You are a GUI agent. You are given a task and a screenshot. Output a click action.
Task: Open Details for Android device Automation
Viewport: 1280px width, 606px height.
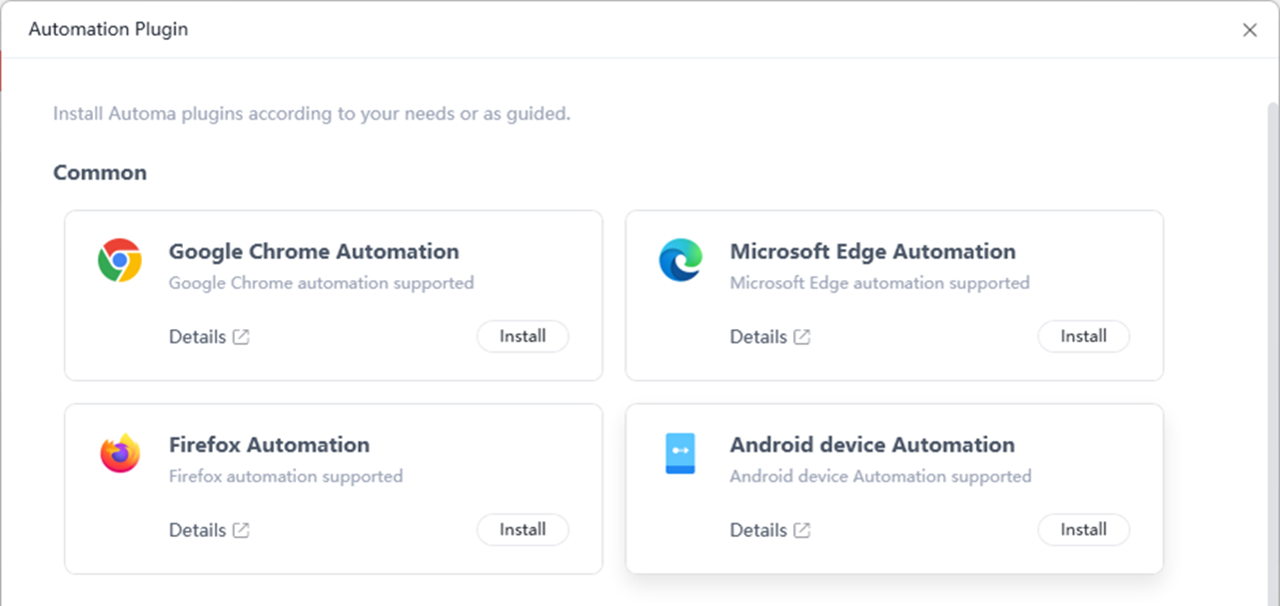coord(756,530)
